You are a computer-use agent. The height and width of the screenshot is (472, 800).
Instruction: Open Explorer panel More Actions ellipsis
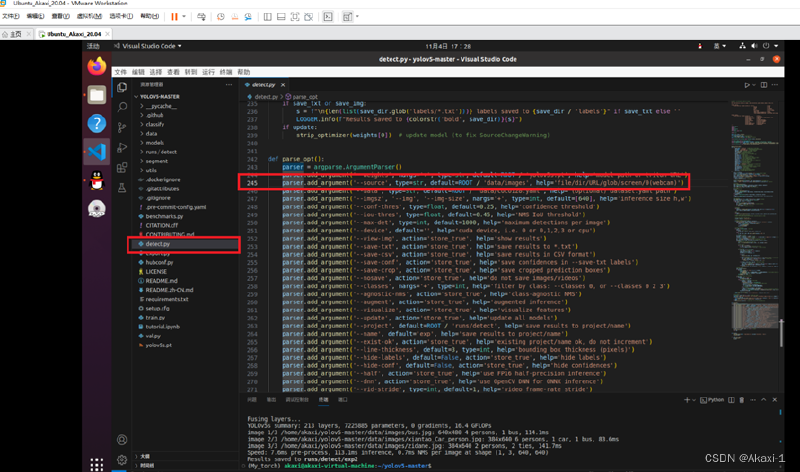229,85
